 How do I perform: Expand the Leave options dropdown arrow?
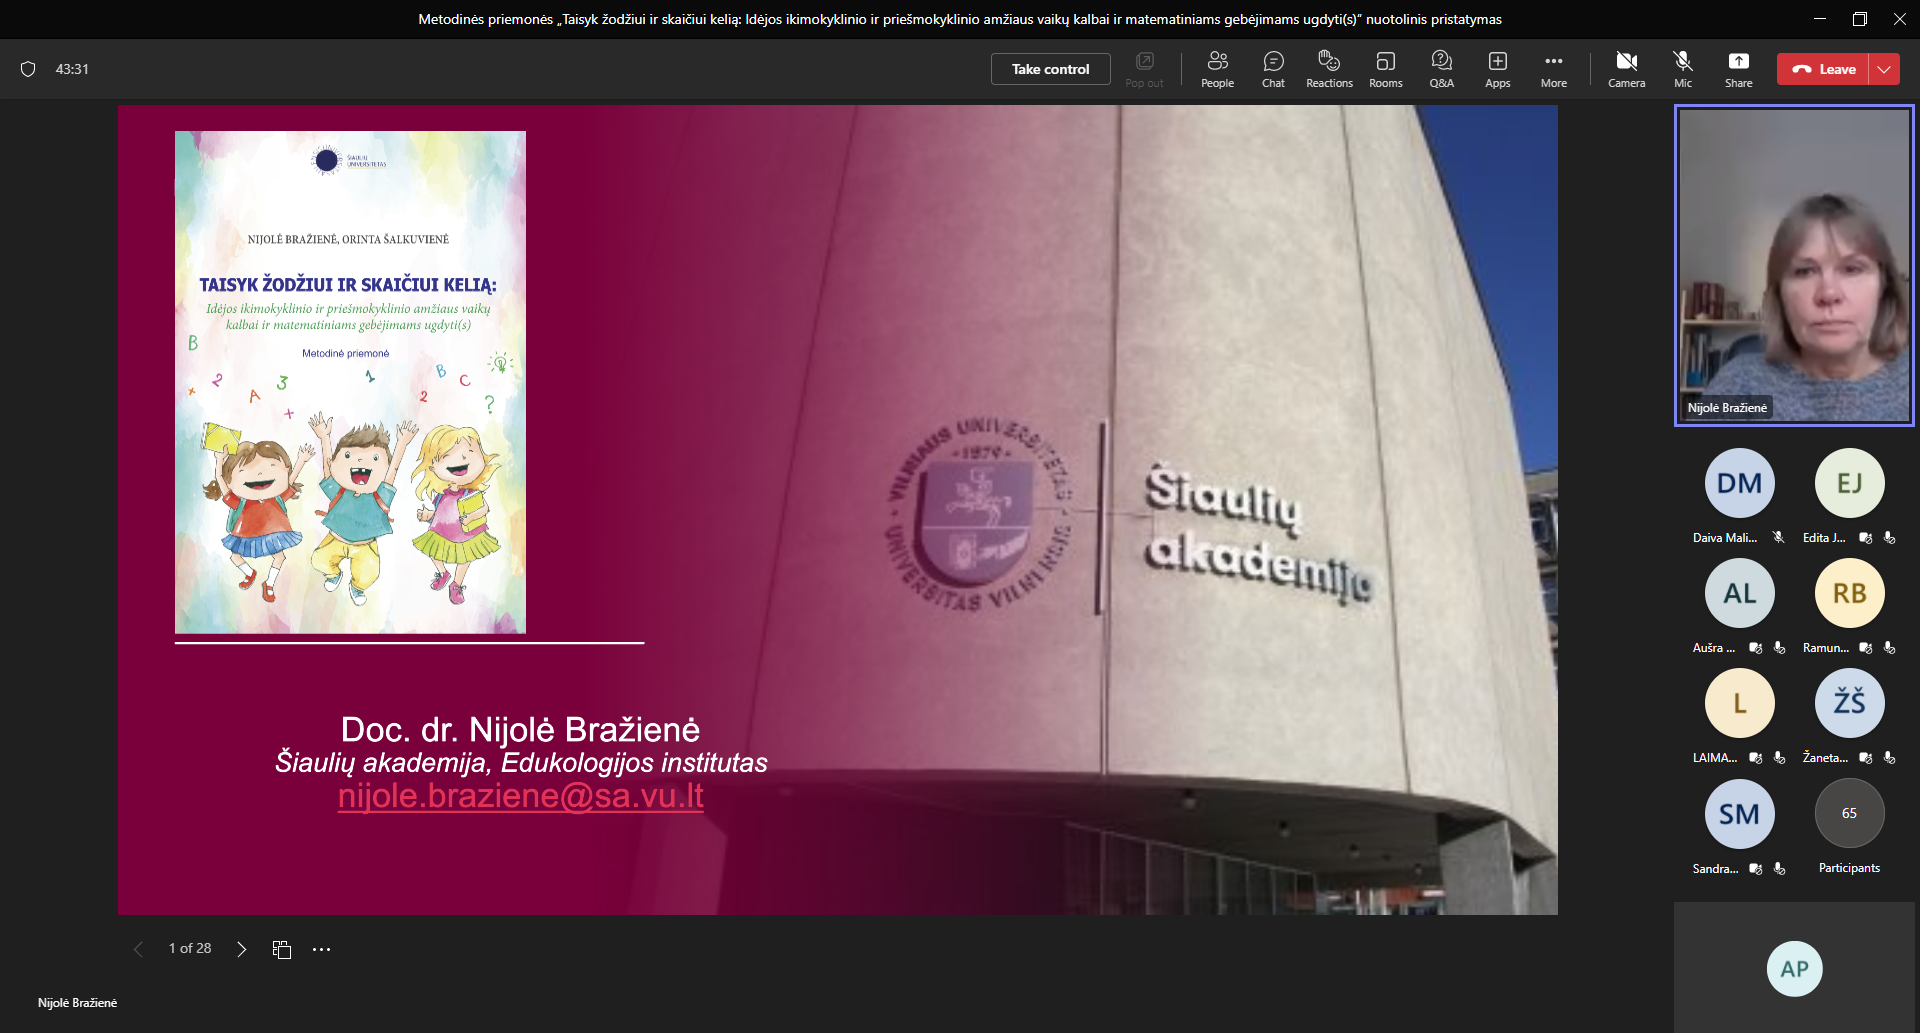(1884, 69)
